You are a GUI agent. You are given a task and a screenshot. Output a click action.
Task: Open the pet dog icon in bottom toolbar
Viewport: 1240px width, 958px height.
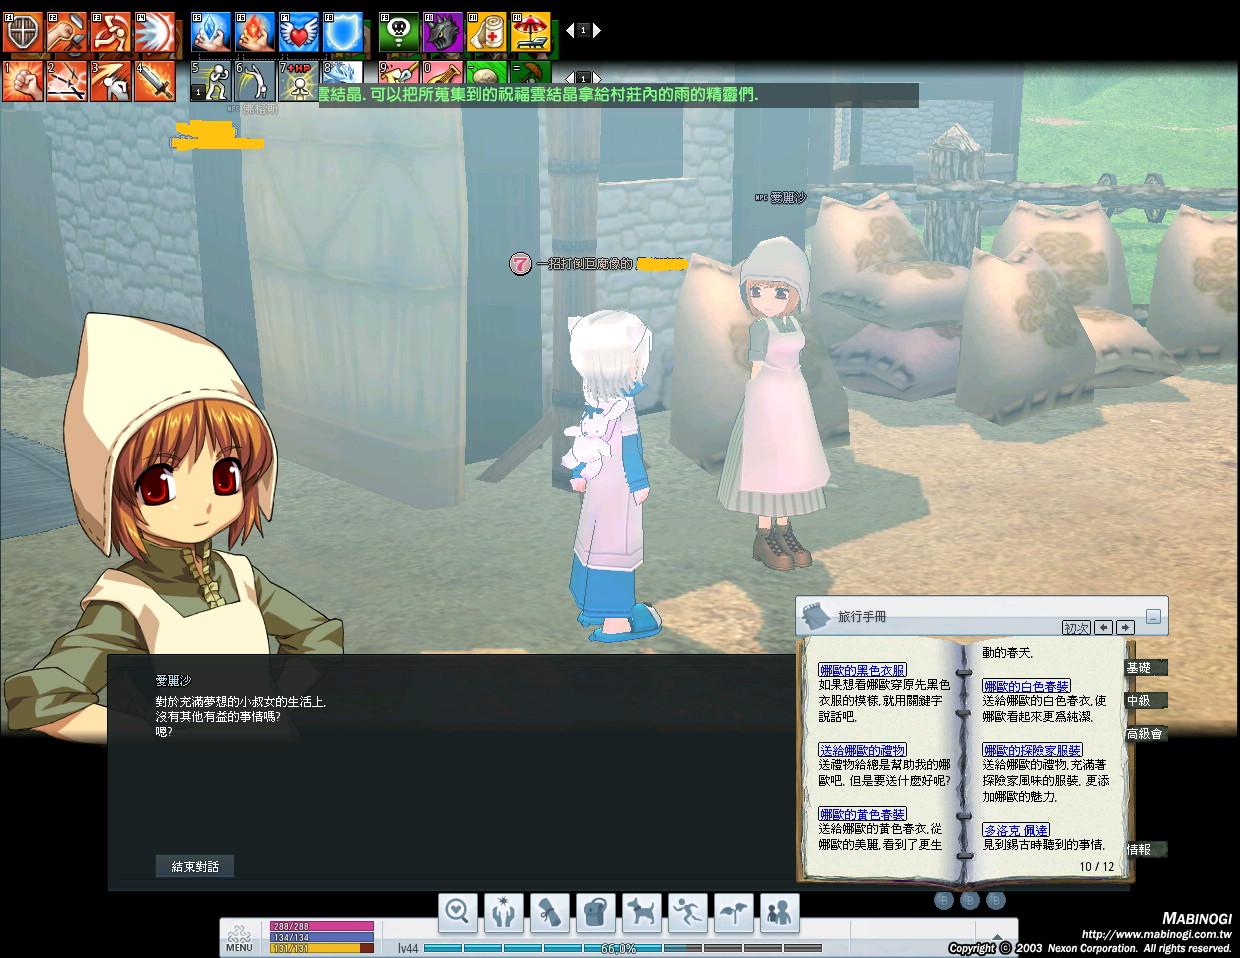coord(641,912)
